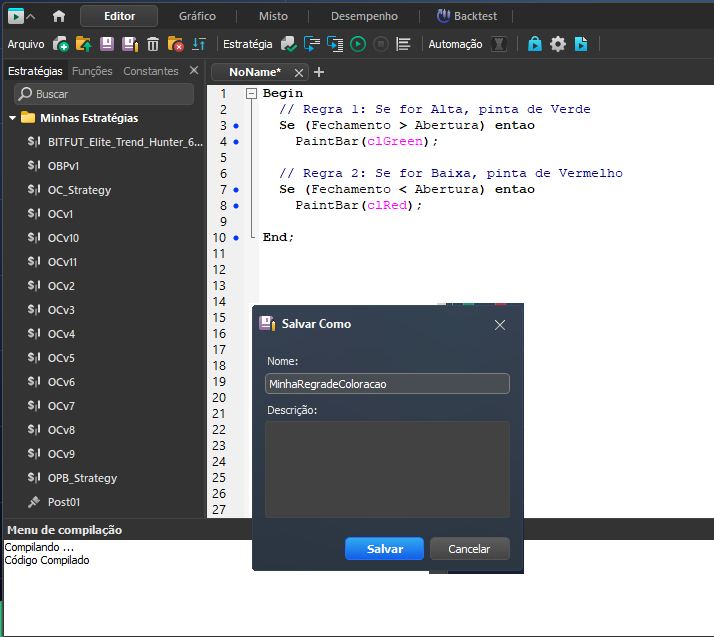Click the Salvar button in the dialog
This screenshot has height=637, width=714.
click(384, 549)
